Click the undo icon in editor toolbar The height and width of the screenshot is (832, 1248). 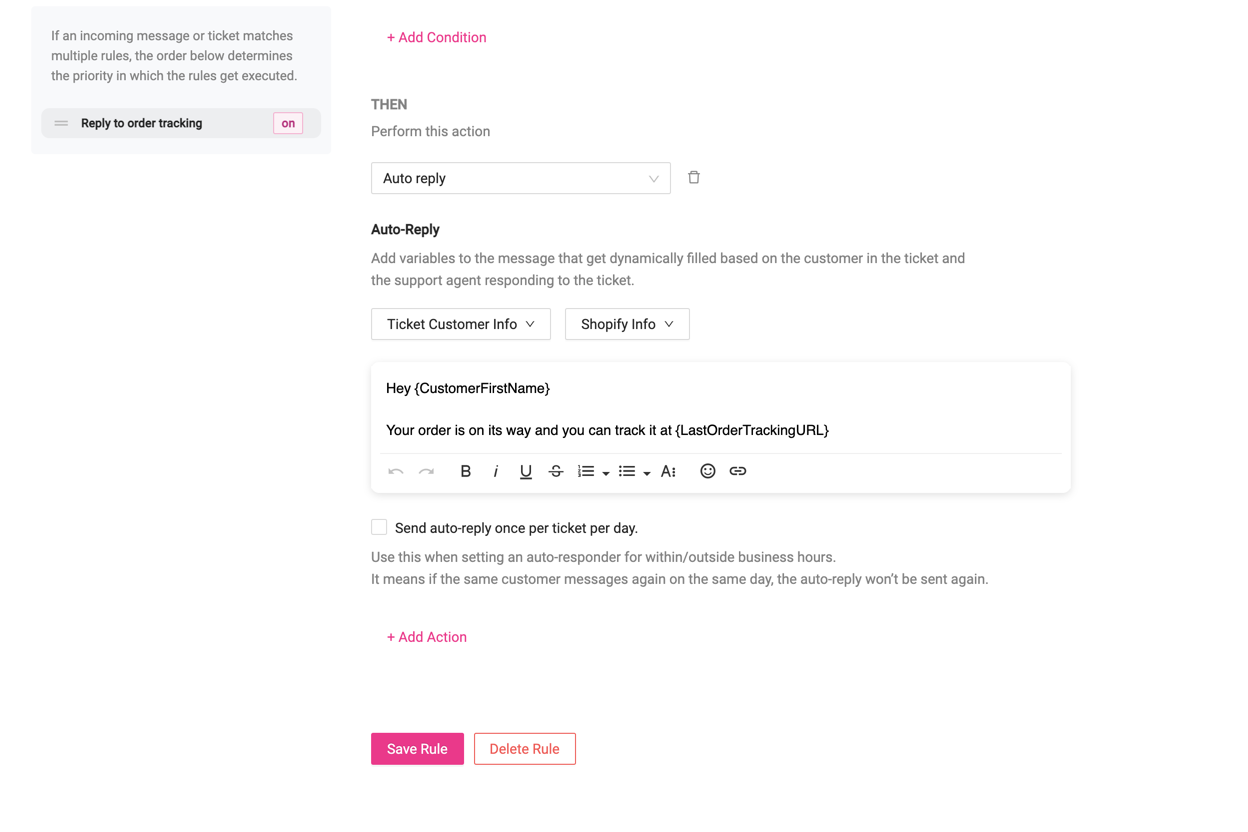pos(396,471)
